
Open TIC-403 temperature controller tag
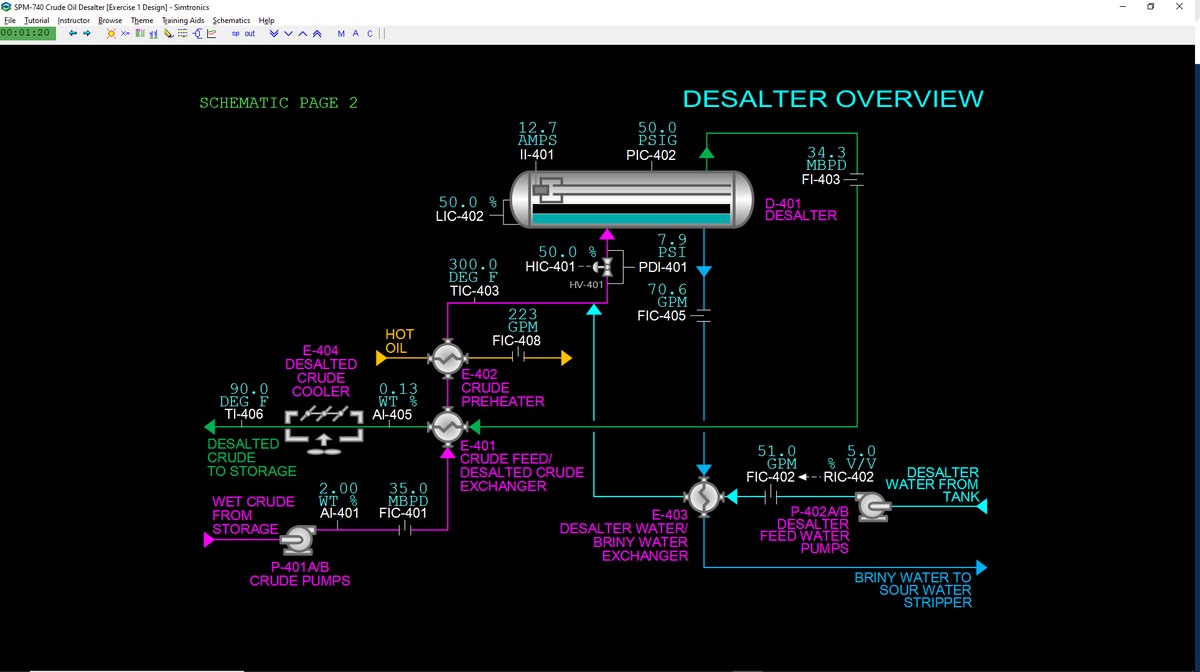(x=475, y=291)
